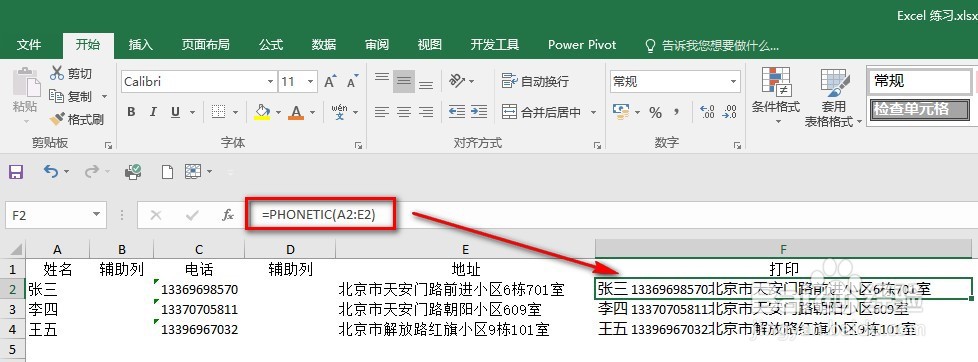
Task: Switch to the 页面布局 (Page Layout) tab
Action: click(x=205, y=45)
